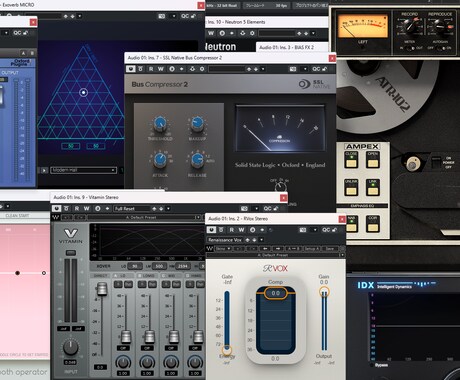Click the Renaissance Vox preset name
460x380 pixels.
pos(225,240)
